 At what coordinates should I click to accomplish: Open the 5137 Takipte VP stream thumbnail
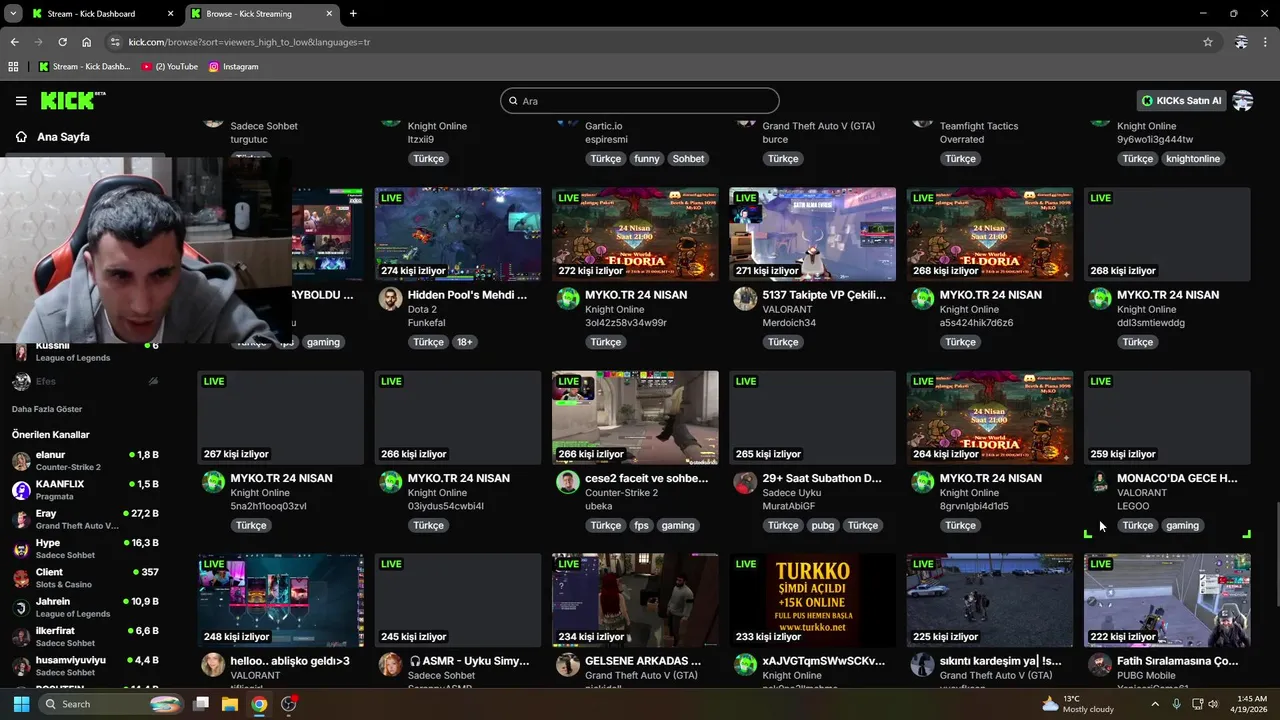(x=812, y=235)
